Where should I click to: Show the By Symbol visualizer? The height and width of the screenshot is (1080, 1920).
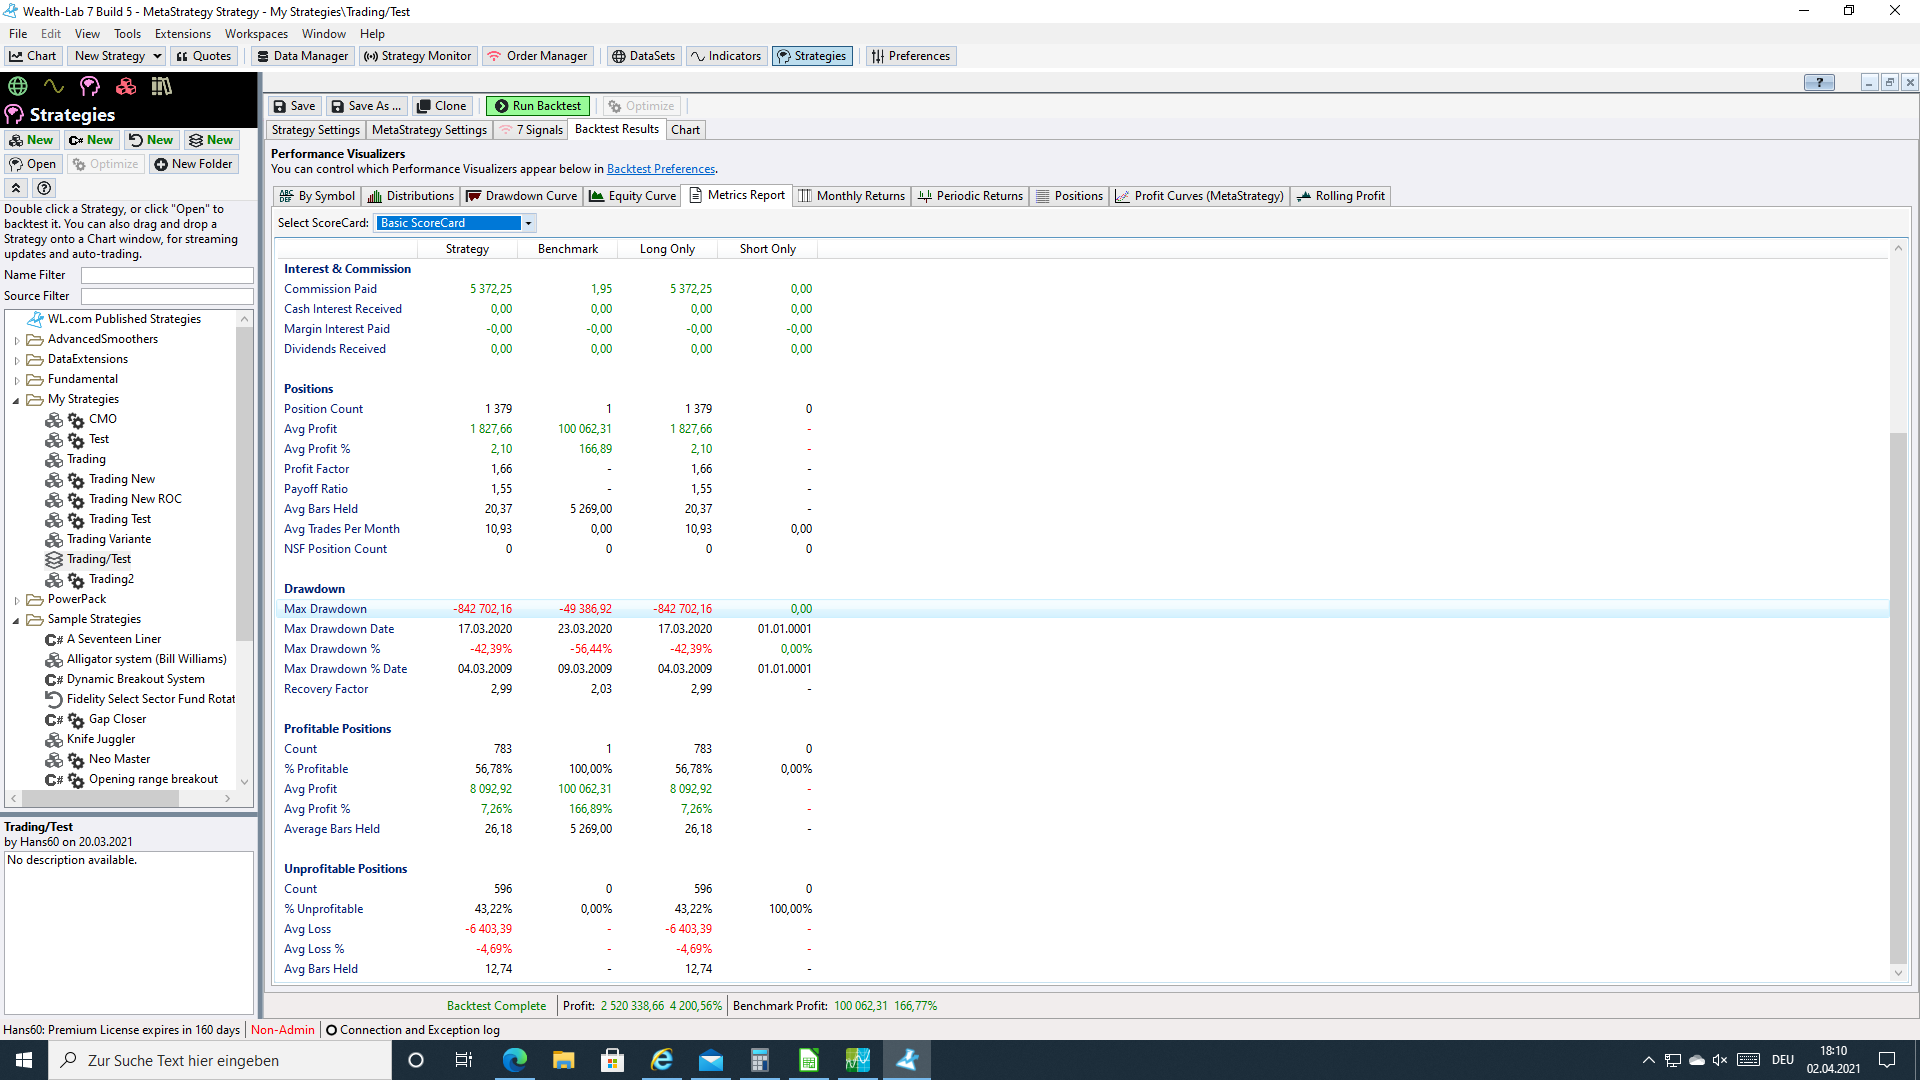pos(317,196)
